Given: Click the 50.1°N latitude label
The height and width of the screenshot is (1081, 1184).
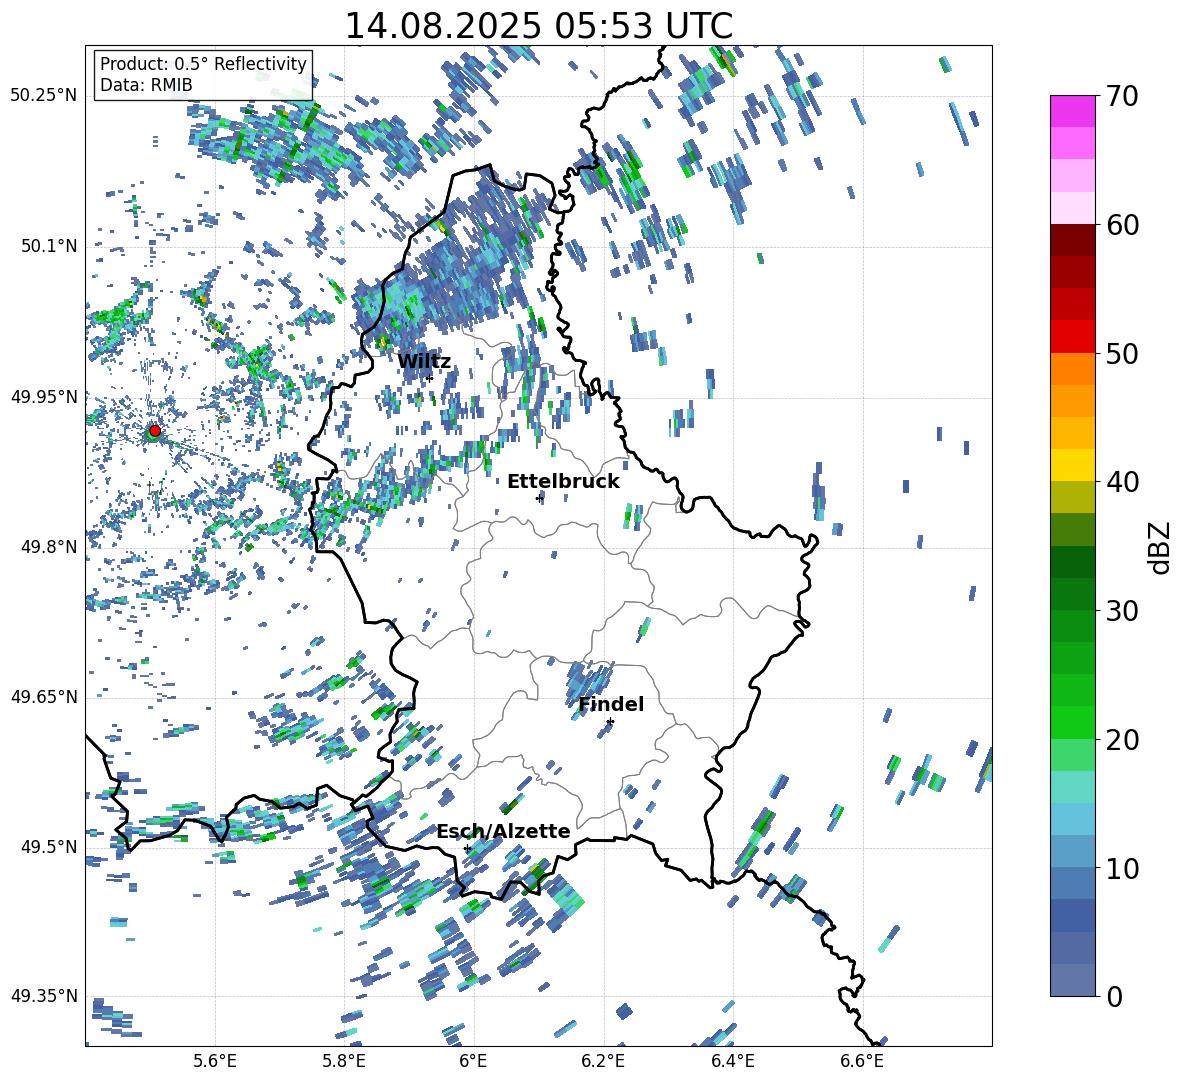Looking at the screenshot, I should point(49,246).
